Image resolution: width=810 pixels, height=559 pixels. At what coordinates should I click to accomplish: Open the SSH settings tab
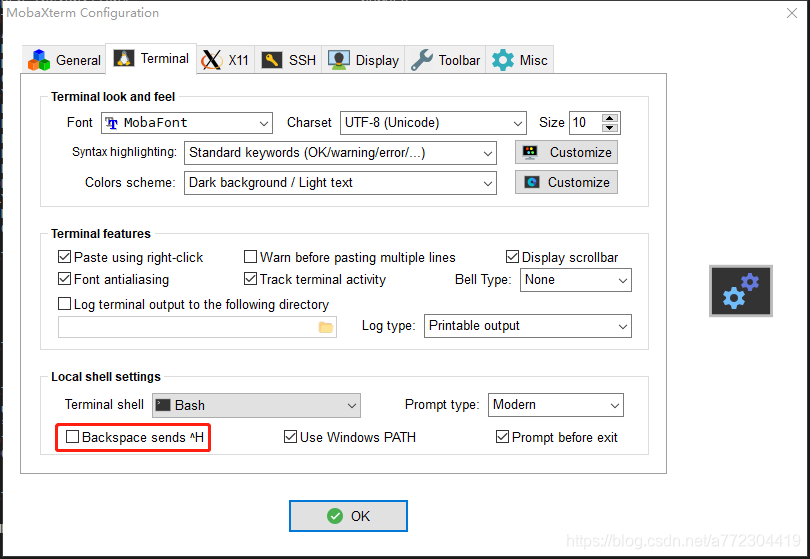point(288,60)
